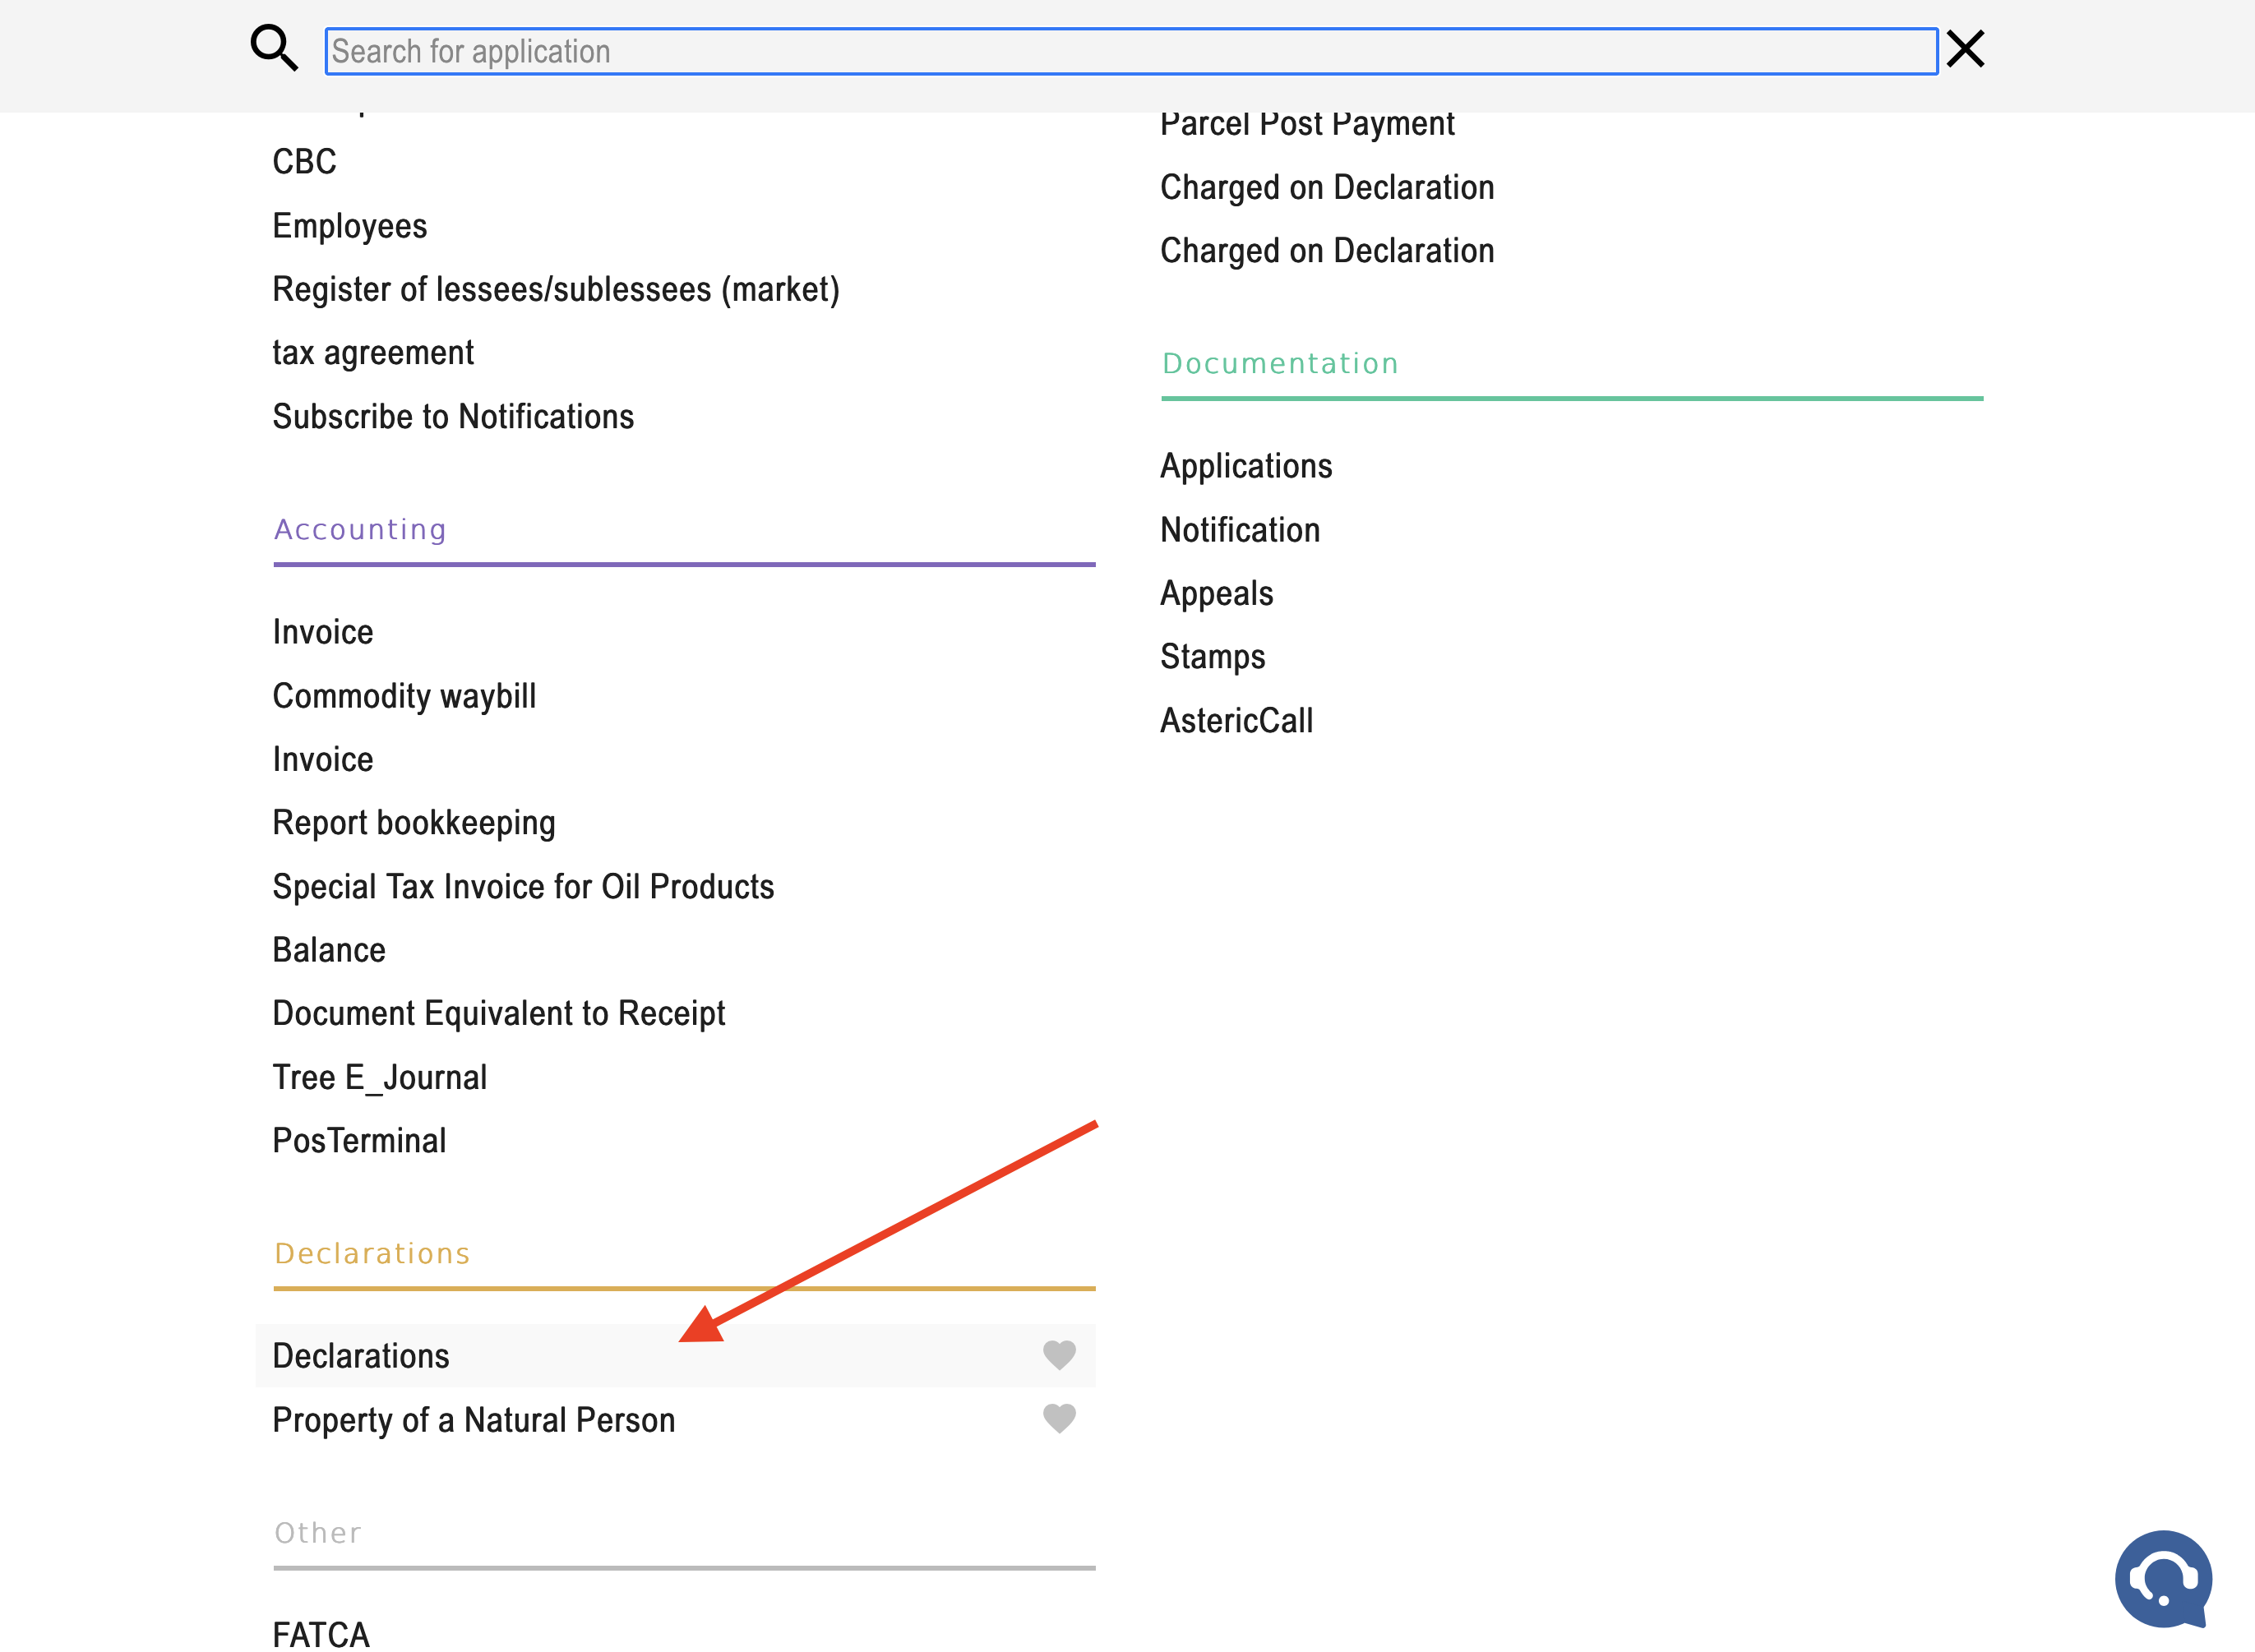
Task: Favorite Declarations with its heart icon
Action: point(1059,1355)
